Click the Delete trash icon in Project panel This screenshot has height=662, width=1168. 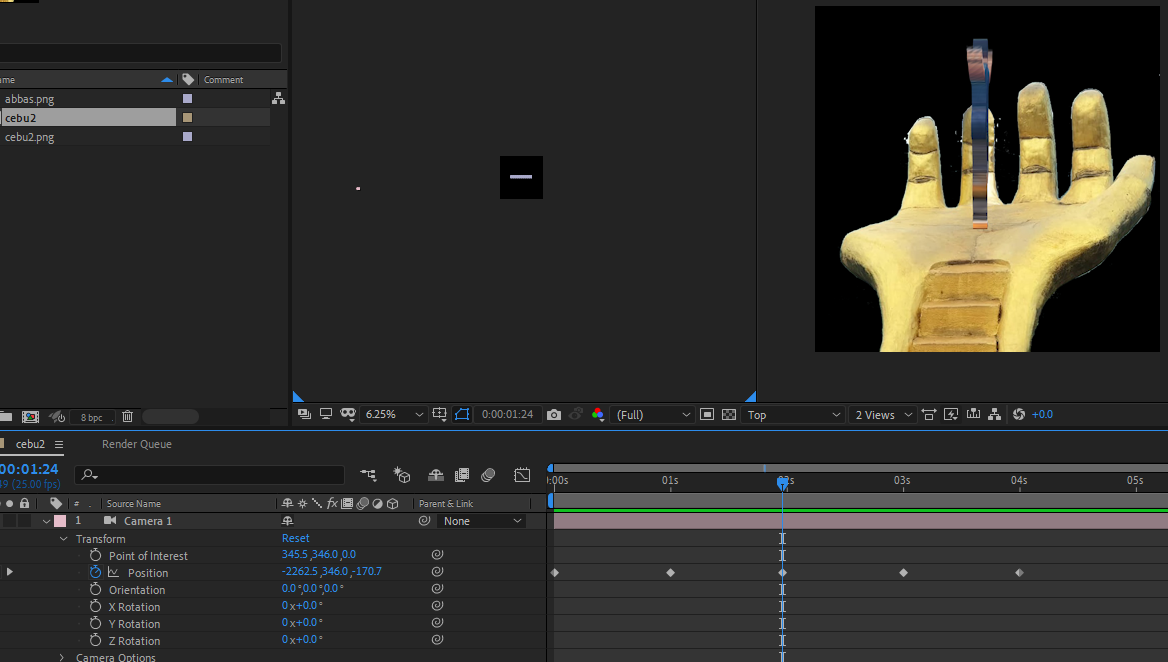pos(127,416)
